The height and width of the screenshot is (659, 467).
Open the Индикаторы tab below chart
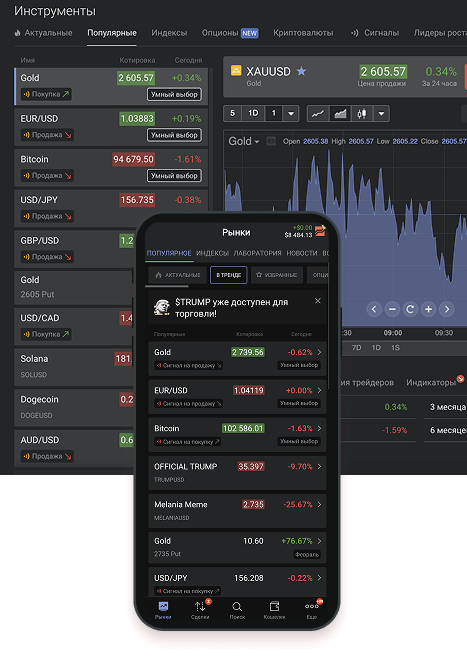tap(431, 382)
